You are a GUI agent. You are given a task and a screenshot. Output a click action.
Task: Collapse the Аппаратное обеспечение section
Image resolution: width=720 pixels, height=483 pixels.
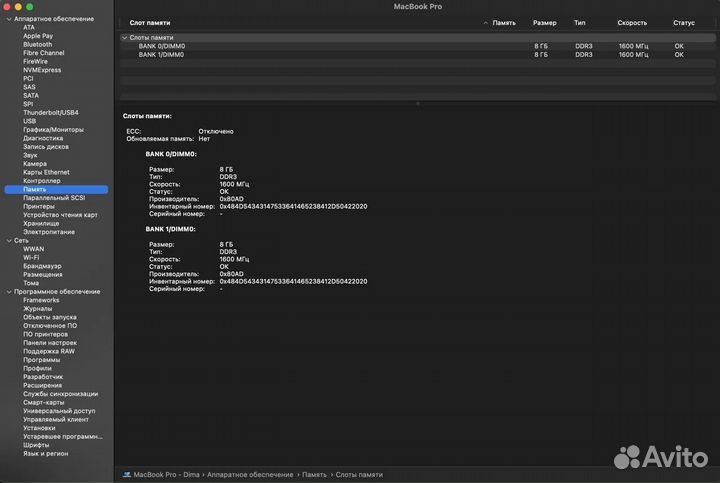pos(9,19)
